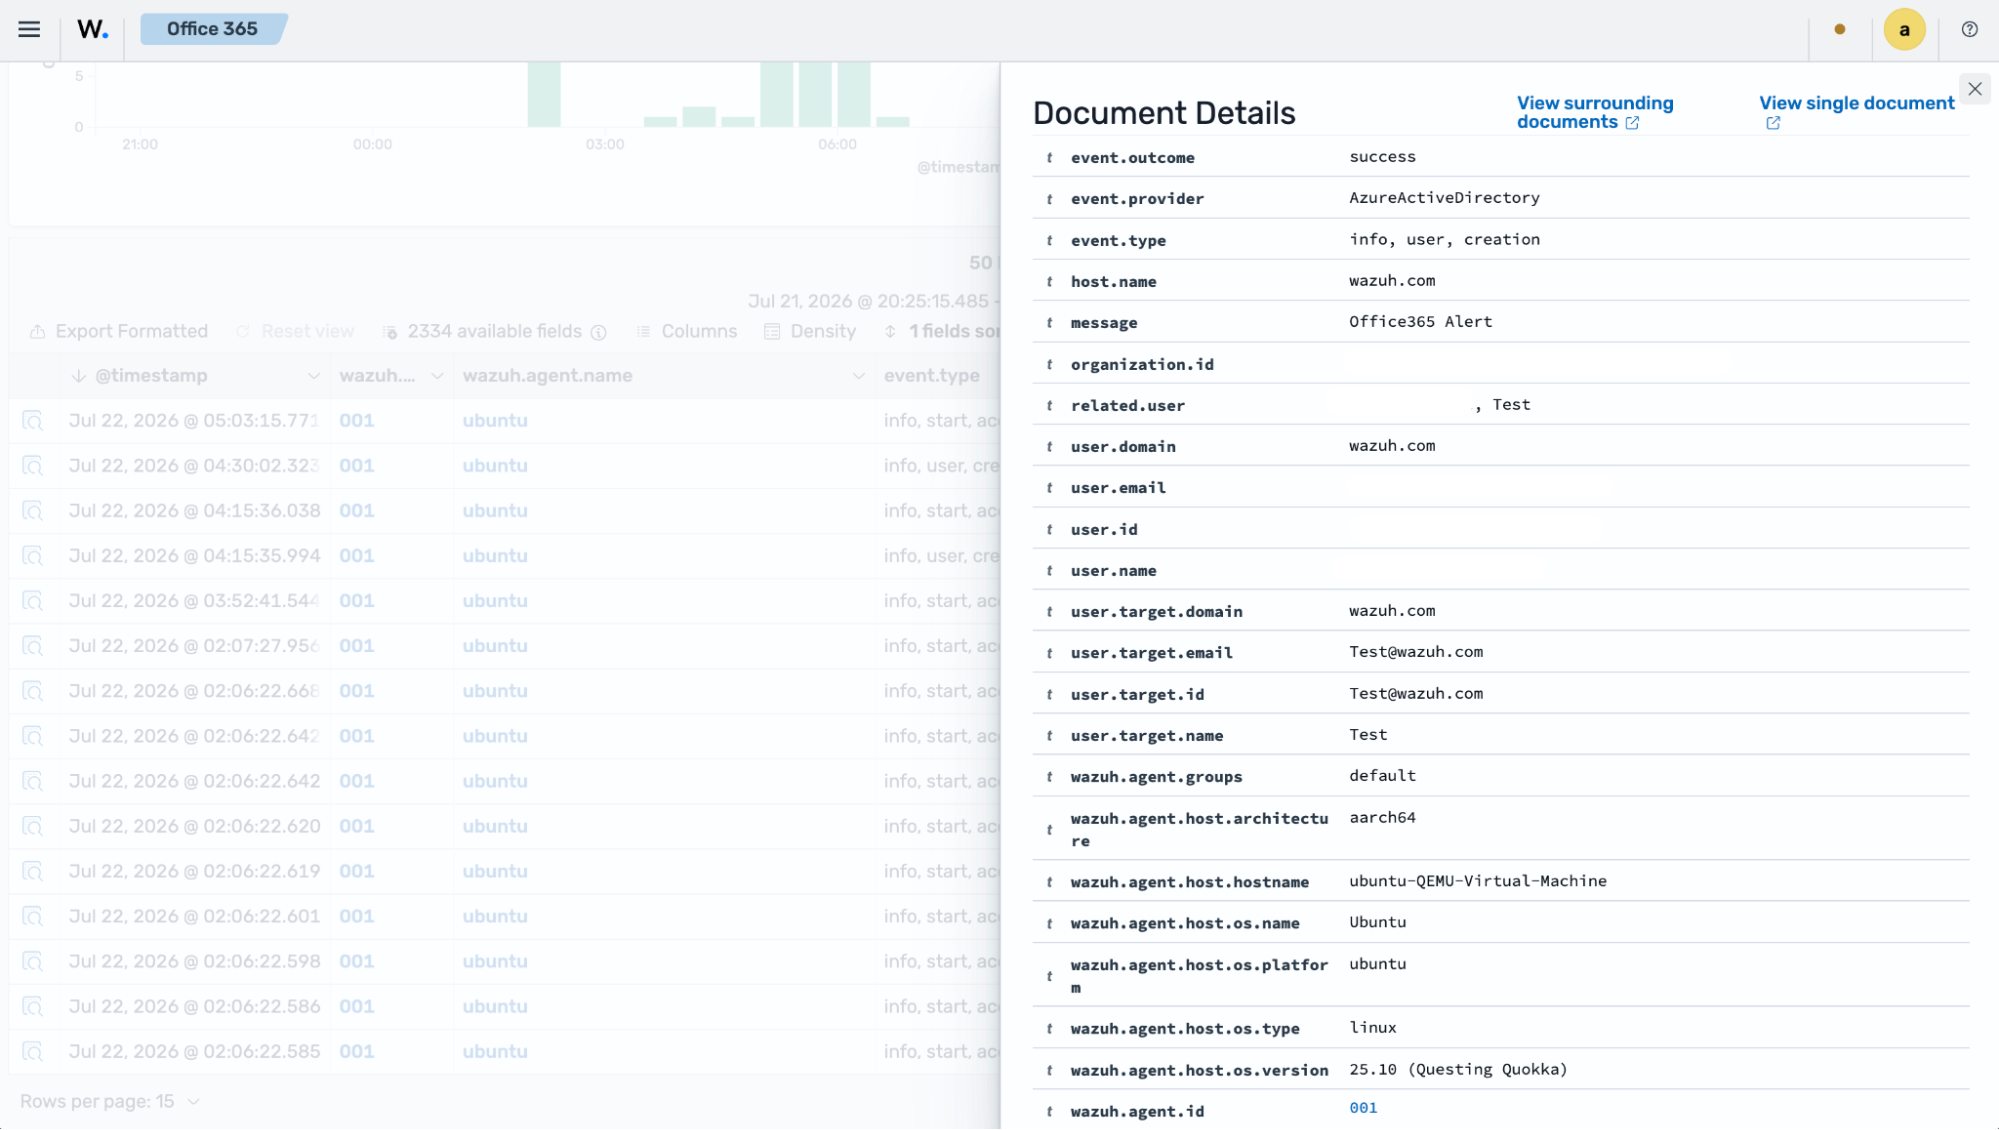Image resolution: width=1999 pixels, height=1130 pixels.
Task: Click Reset view button
Action: pos(295,331)
